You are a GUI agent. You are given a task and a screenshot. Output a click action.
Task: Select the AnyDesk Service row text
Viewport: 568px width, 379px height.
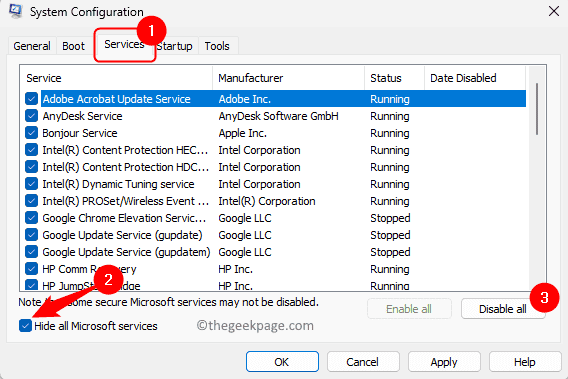pyautogui.click(x=83, y=116)
